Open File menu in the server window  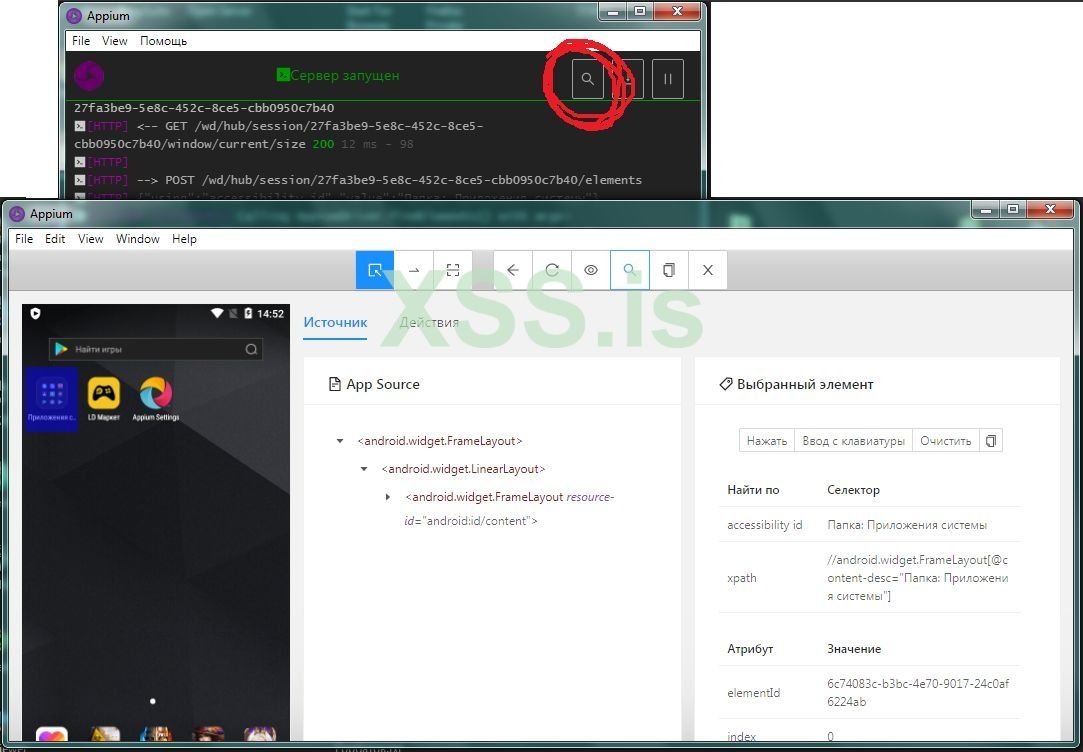click(81, 41)
